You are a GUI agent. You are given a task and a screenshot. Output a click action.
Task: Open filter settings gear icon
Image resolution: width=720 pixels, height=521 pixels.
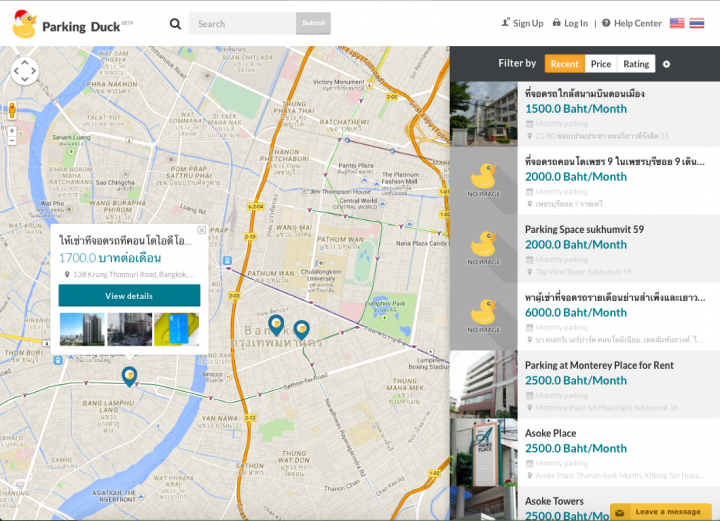click(666, 64)
